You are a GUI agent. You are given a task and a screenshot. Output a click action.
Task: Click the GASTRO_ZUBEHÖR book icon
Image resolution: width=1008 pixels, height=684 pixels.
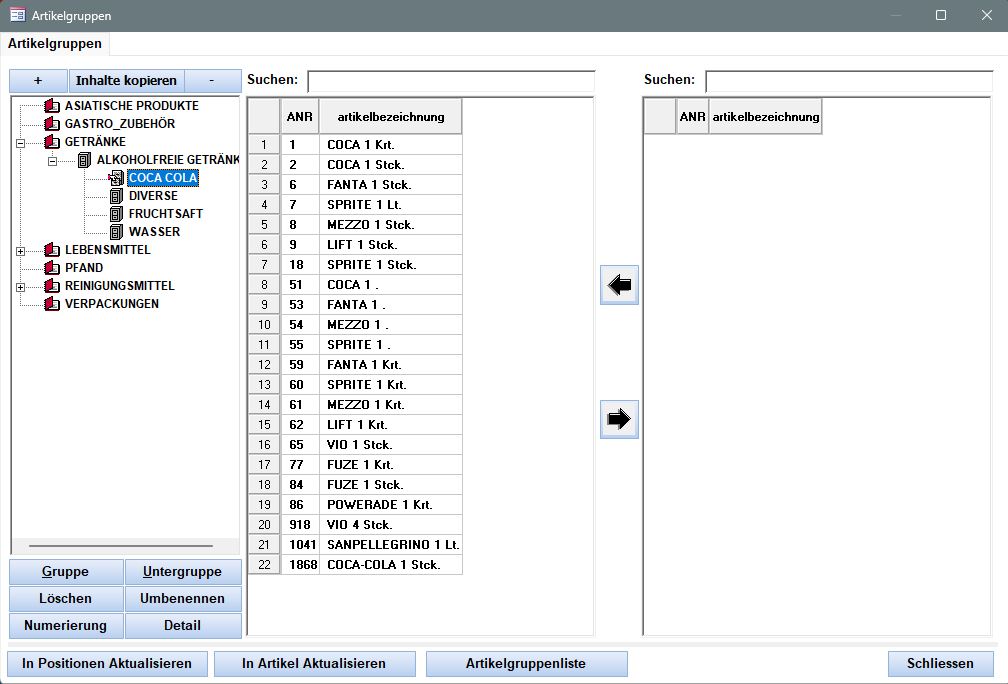point(53,124)
